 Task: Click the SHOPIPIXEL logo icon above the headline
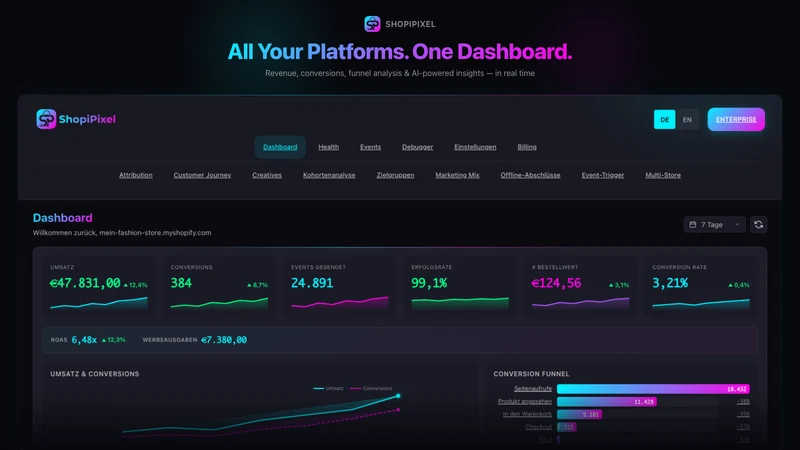click(x=372, y=24)
